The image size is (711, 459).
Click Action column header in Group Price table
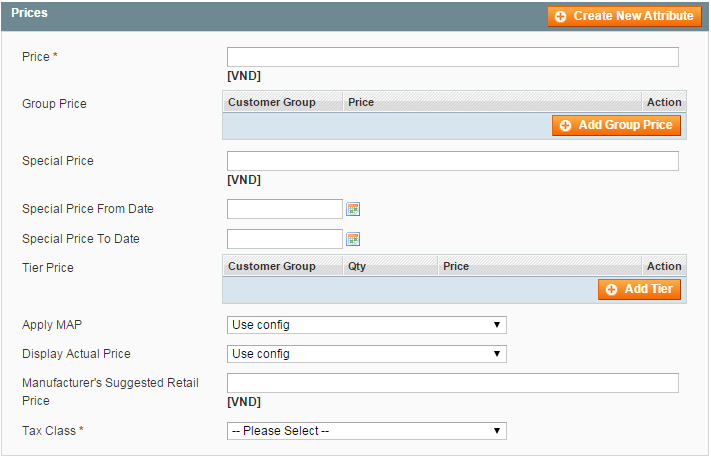pyautogui.click(x=663, y=102)
